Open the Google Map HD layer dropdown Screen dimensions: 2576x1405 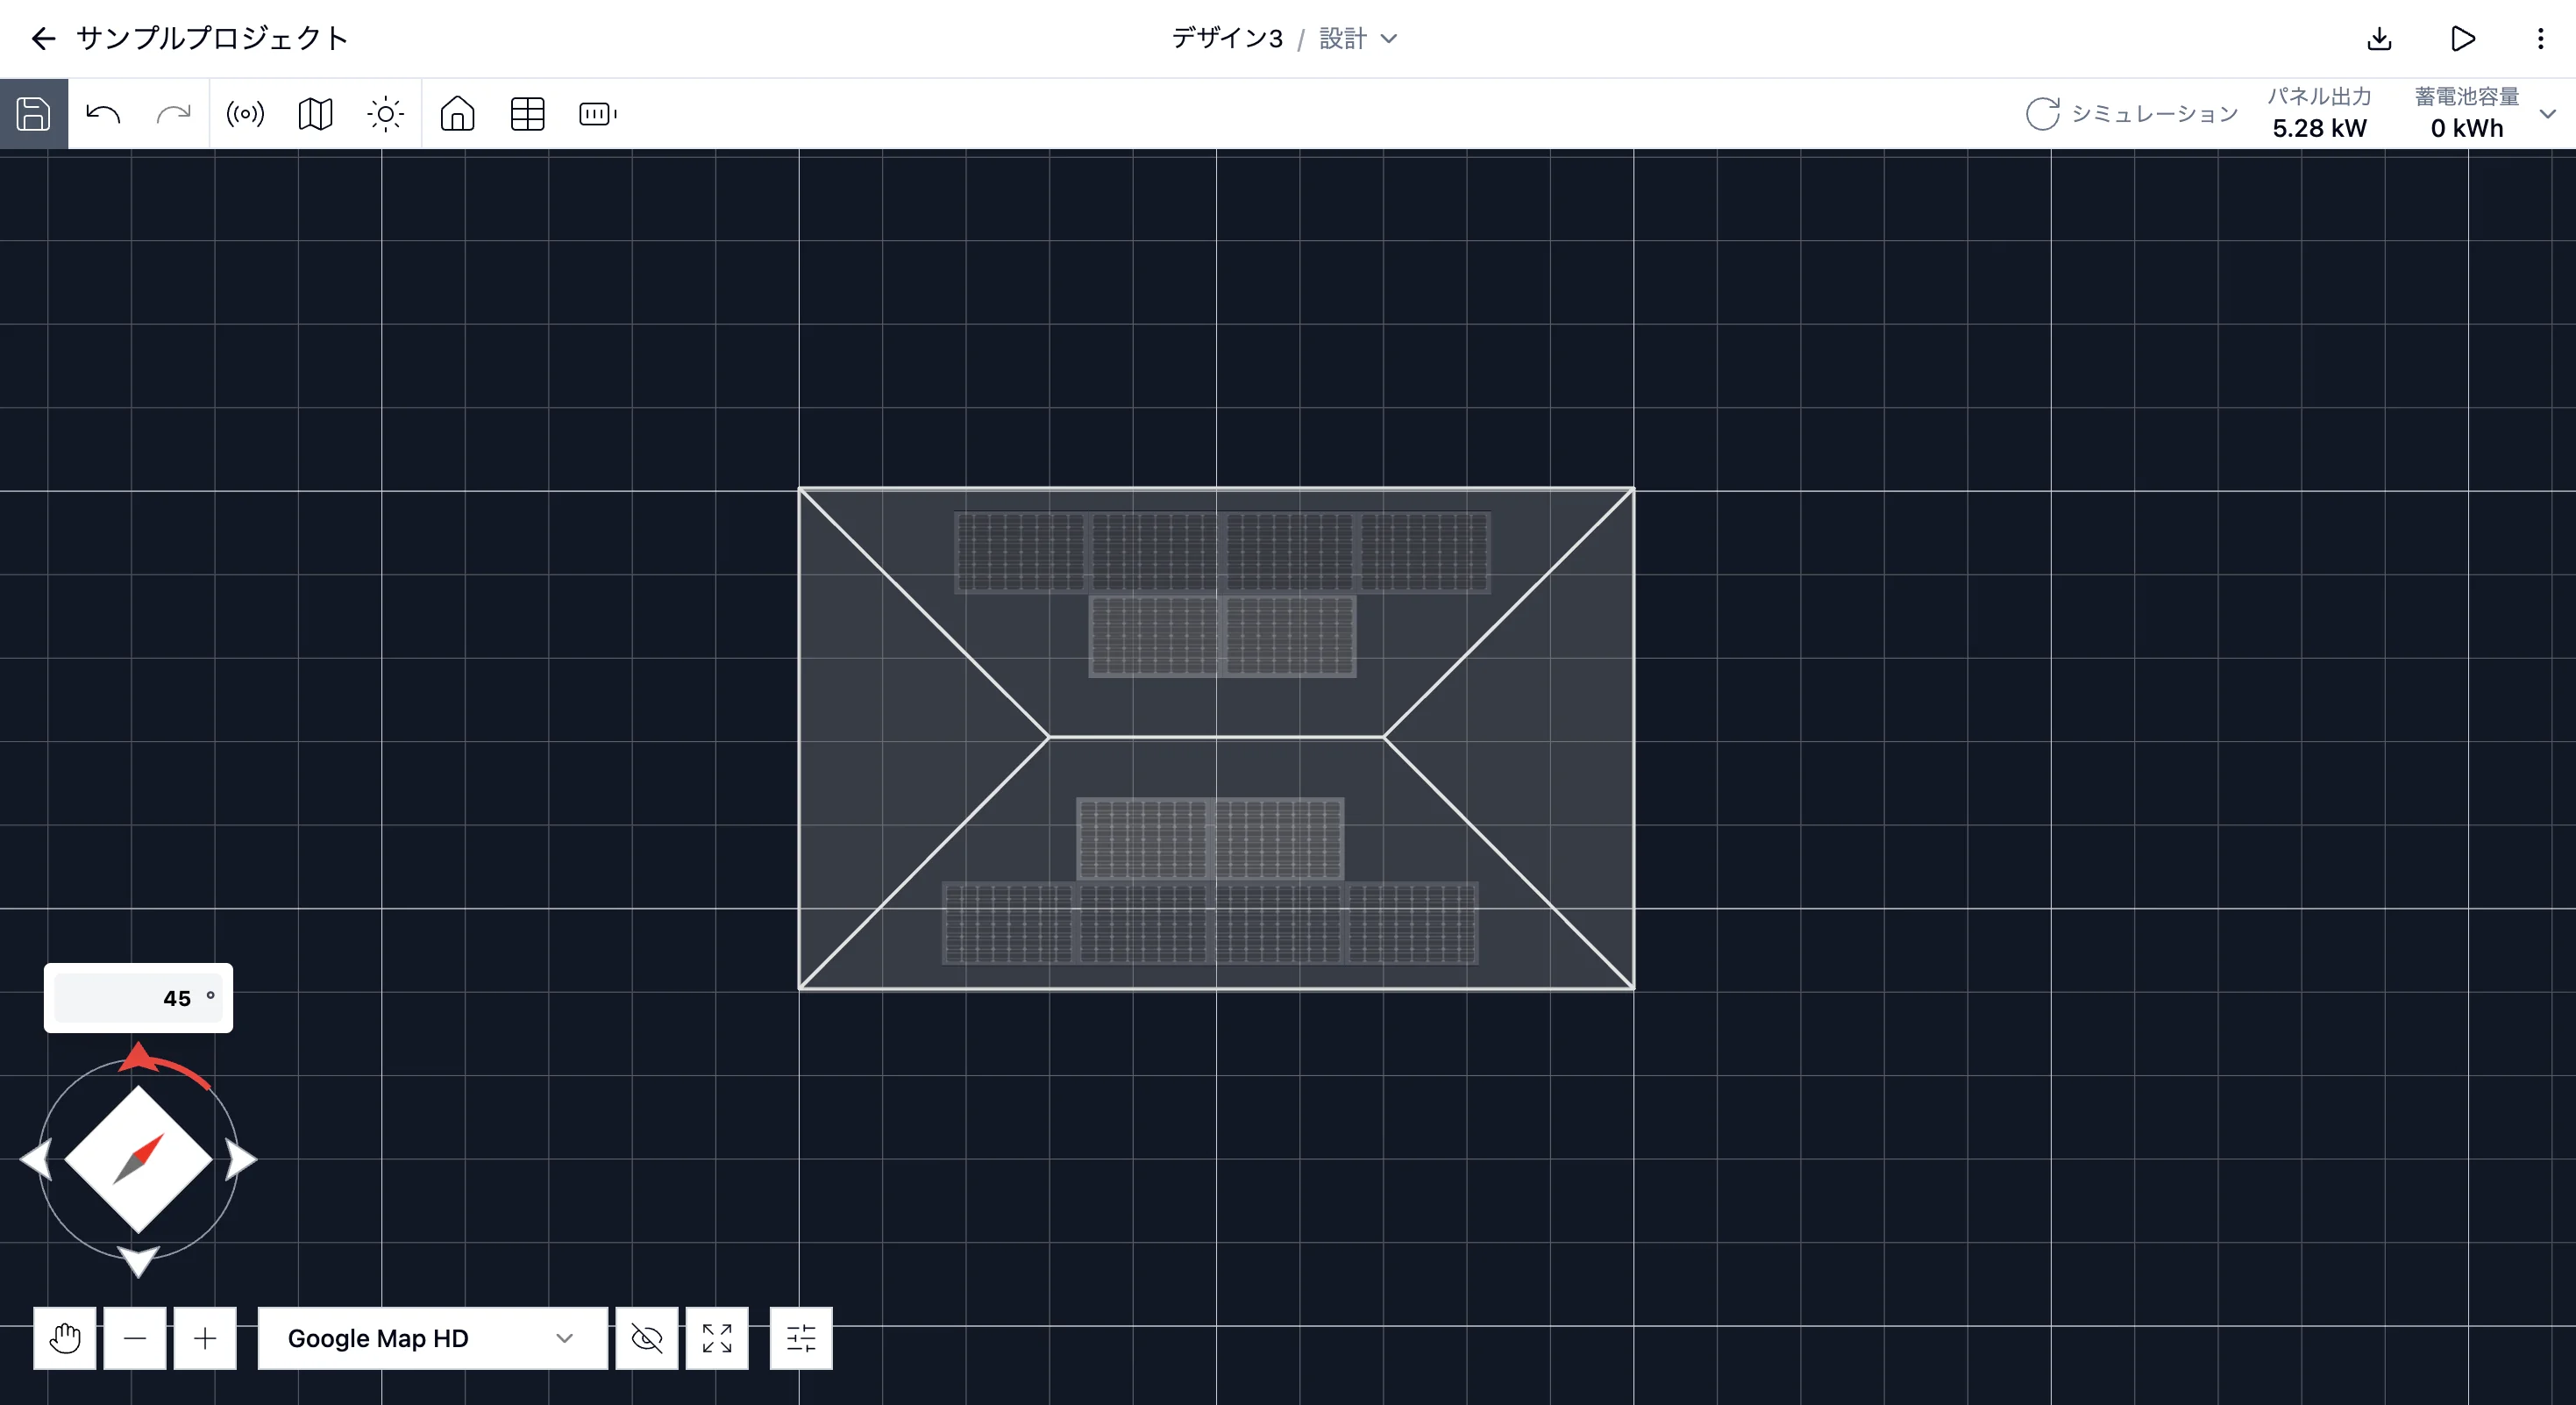pos(432,1338)
